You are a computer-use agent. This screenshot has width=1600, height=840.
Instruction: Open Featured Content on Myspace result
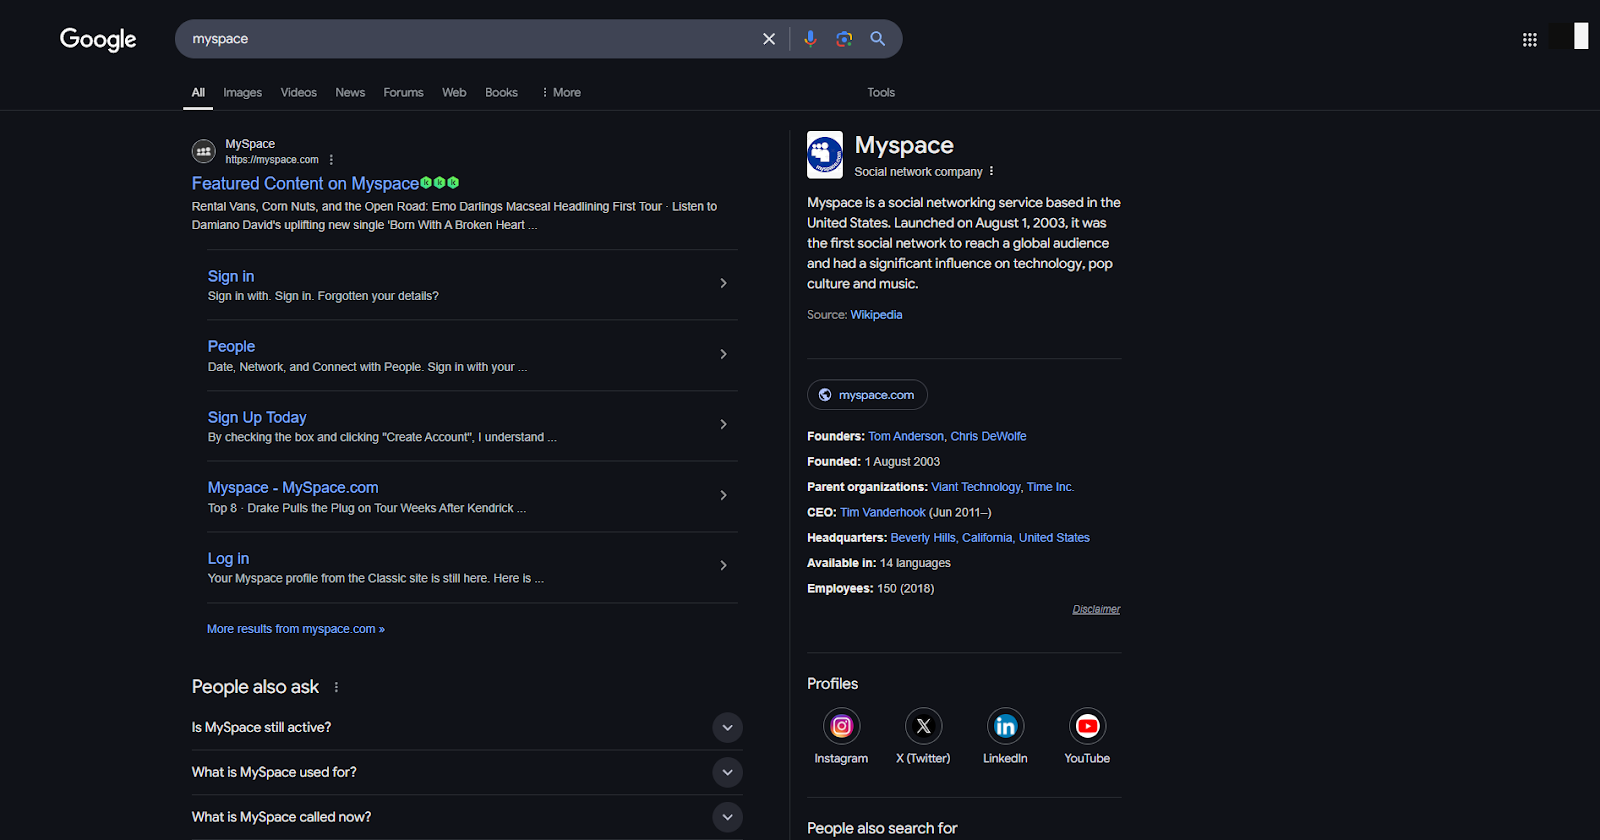pos(305,184)
